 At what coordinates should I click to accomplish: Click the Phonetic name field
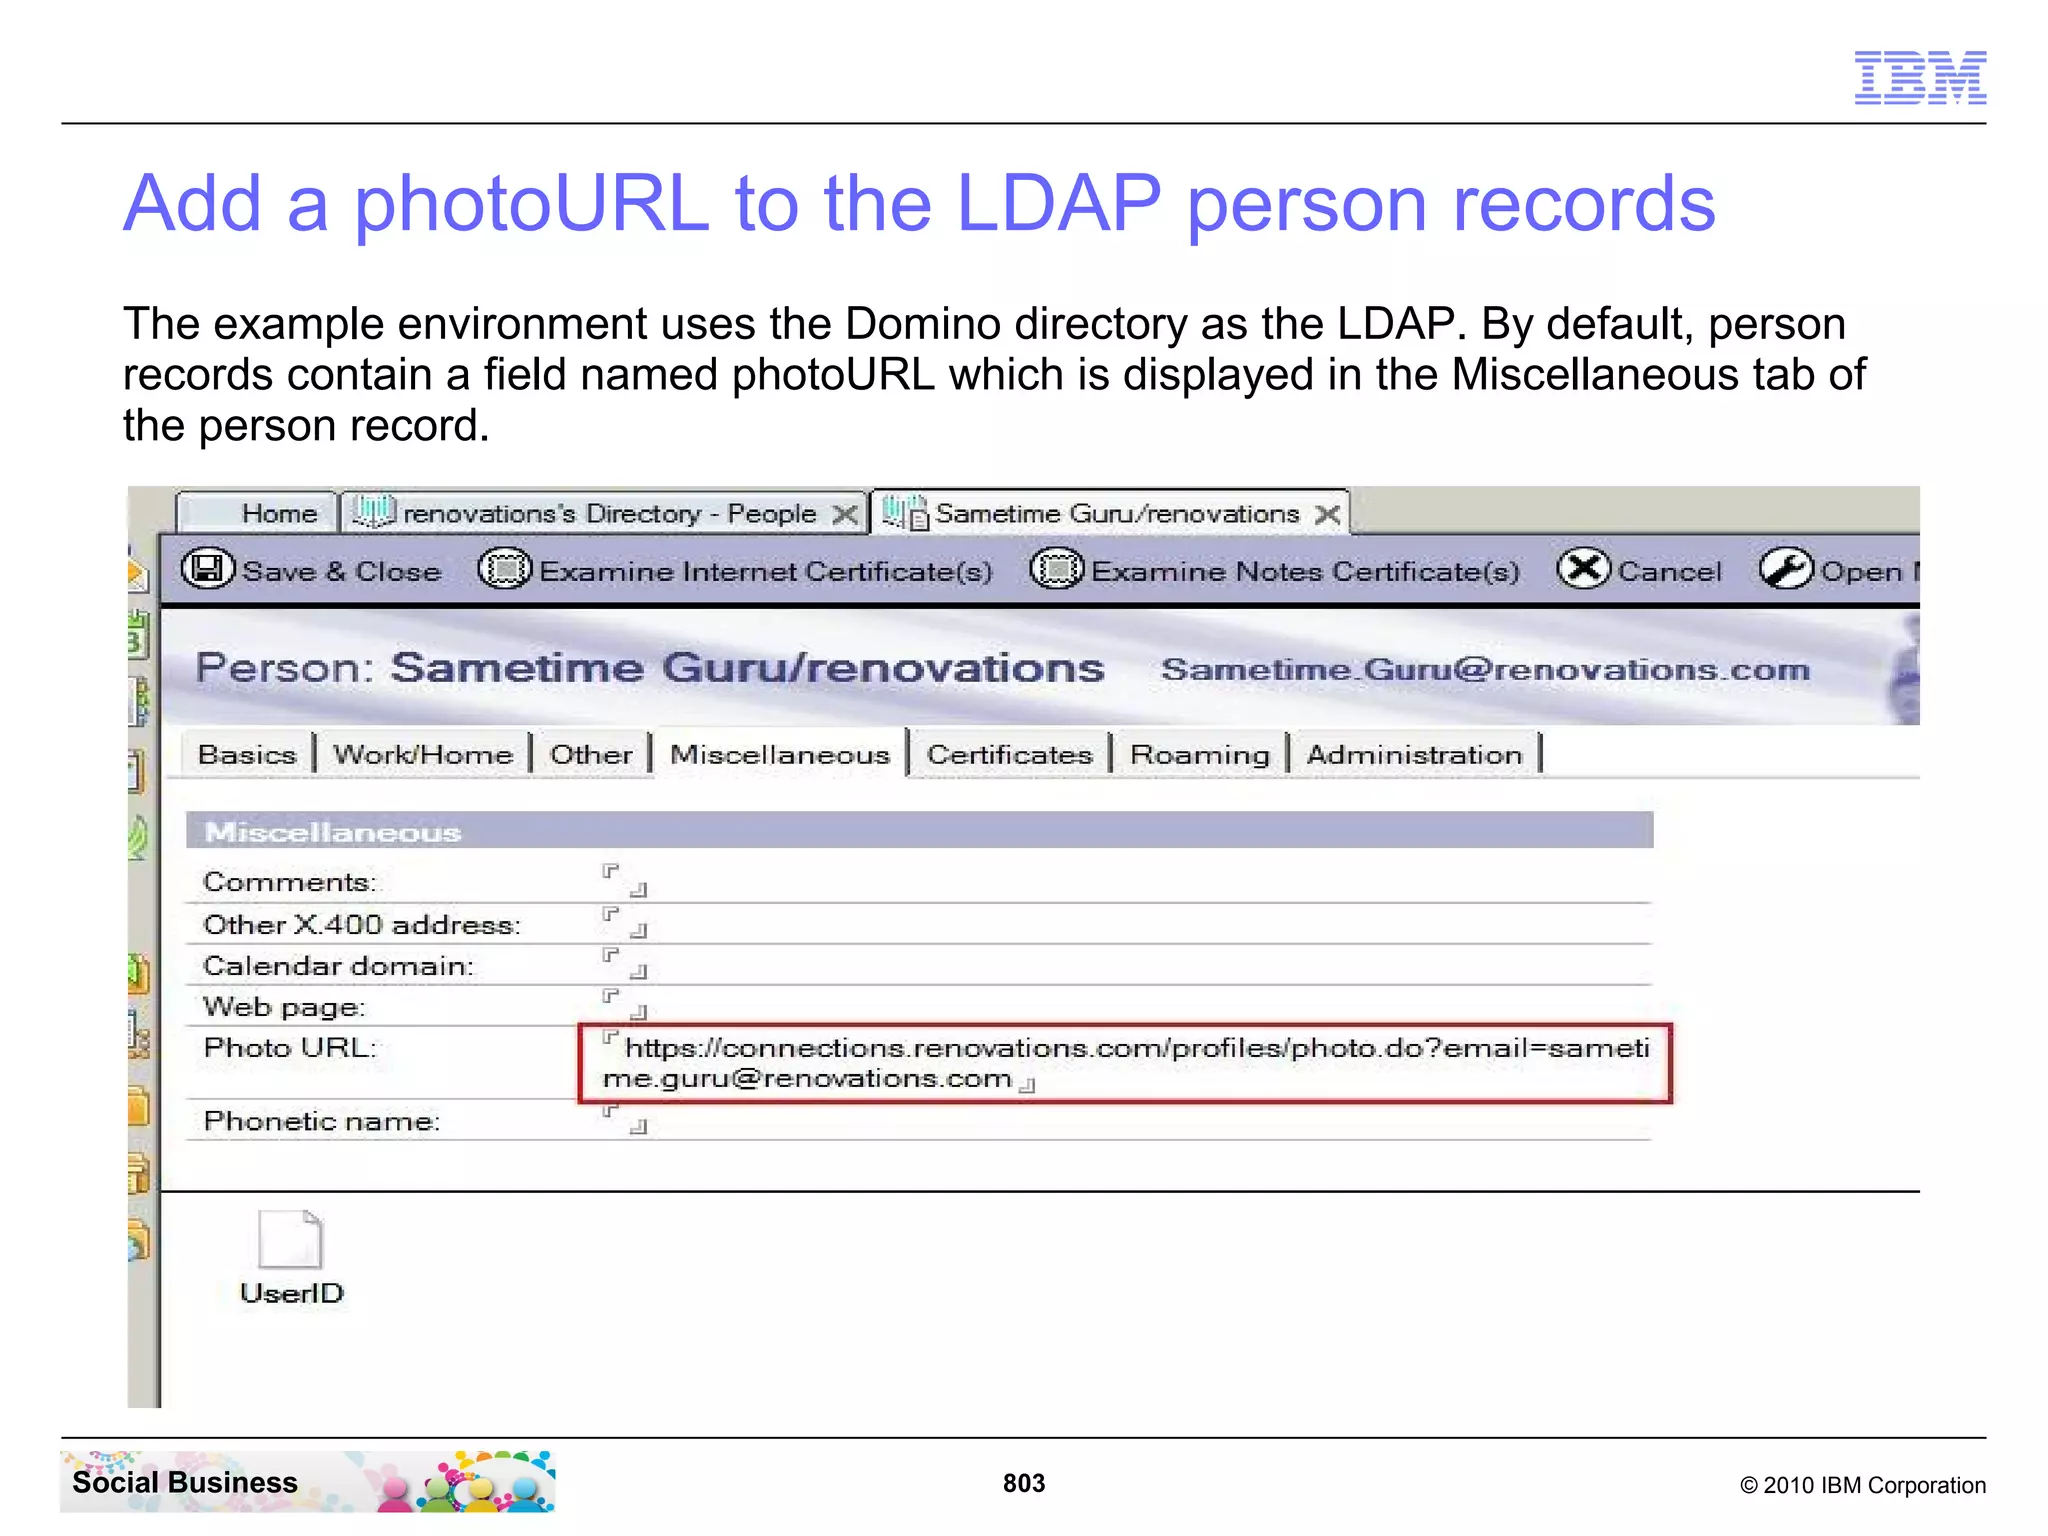[x=625, y=1119]
